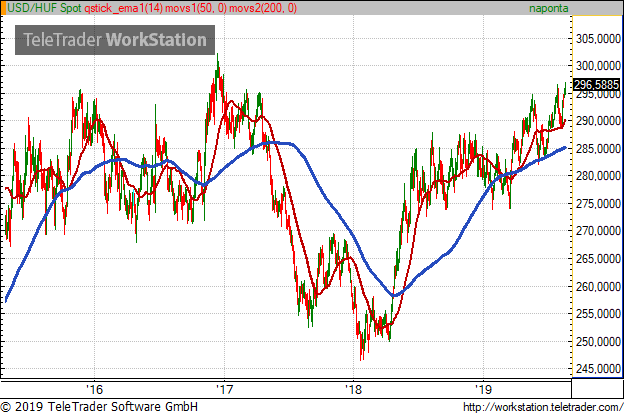Click the naponta interval label
Screen dimensions: 624x416
point(548,8)
